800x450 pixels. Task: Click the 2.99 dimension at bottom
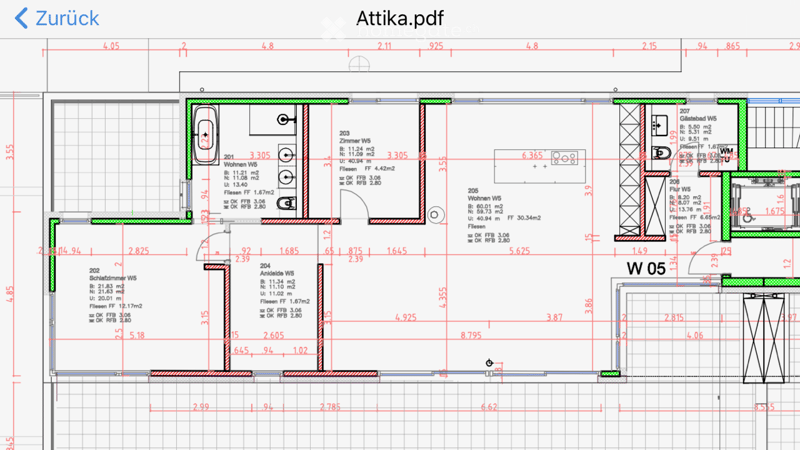pyautogui.click(x=201, y=407)
